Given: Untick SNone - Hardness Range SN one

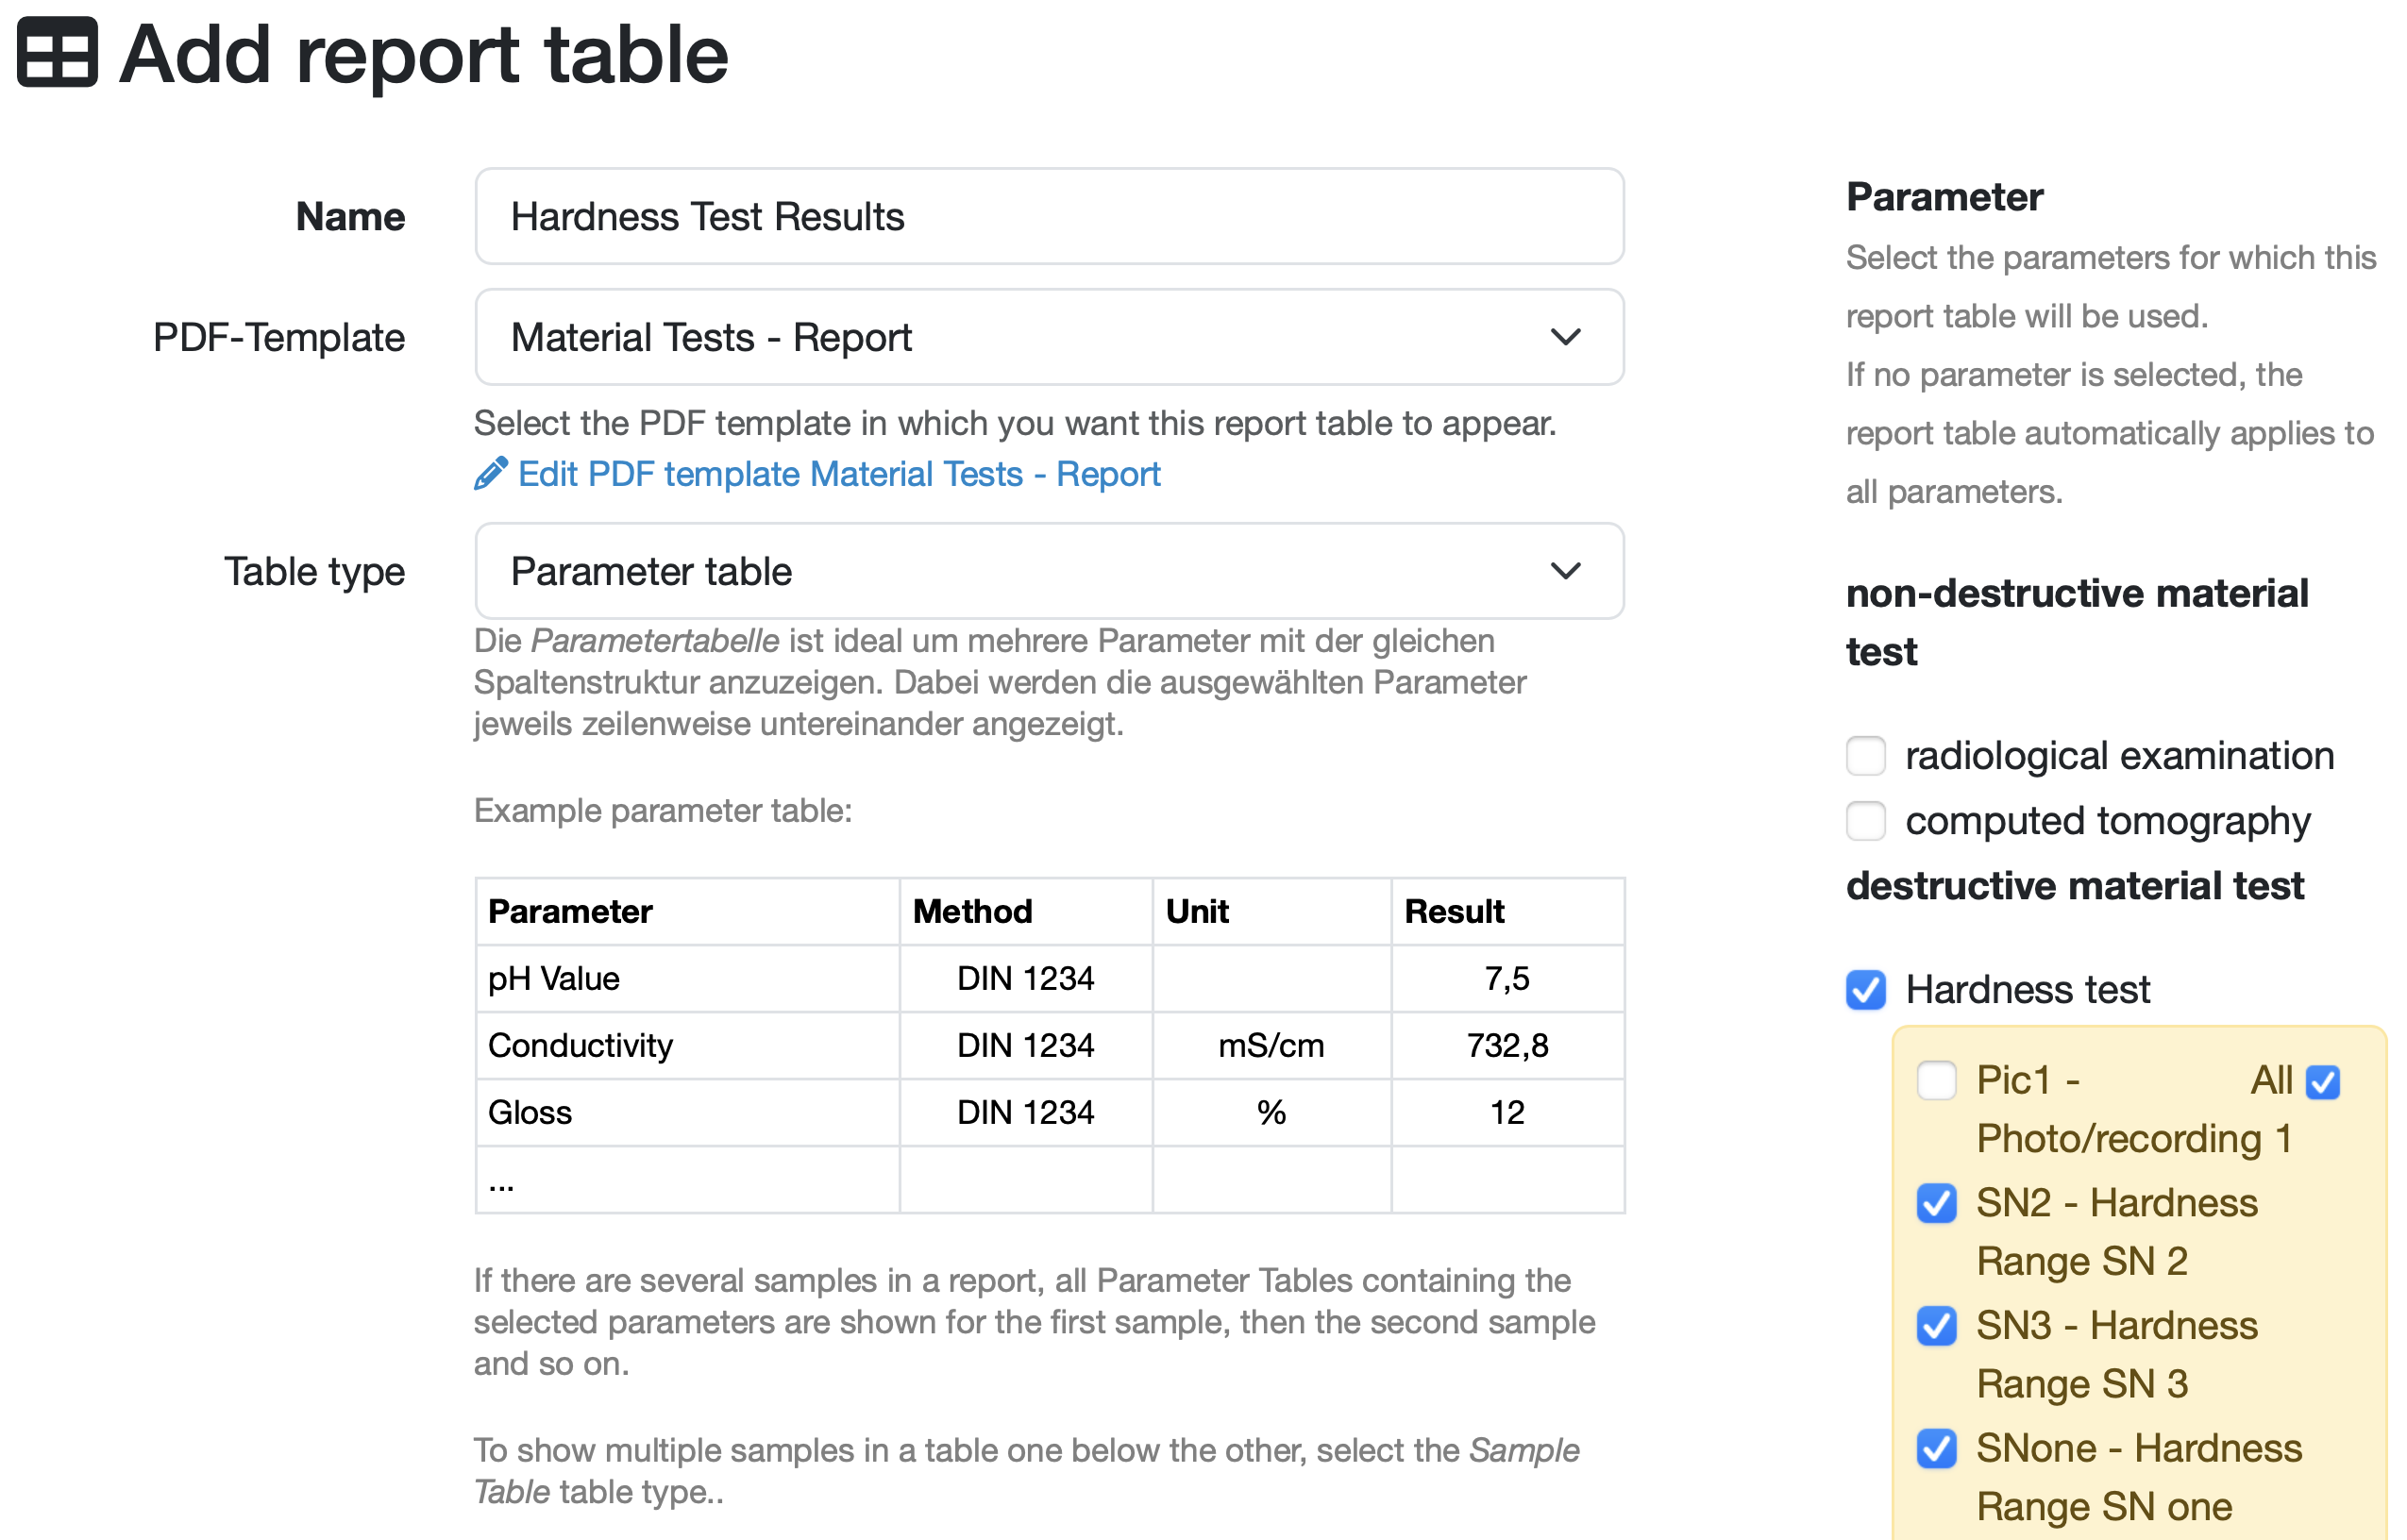Looking at the screenshot, I should pyautogui.click(x=1936, y=1449).
